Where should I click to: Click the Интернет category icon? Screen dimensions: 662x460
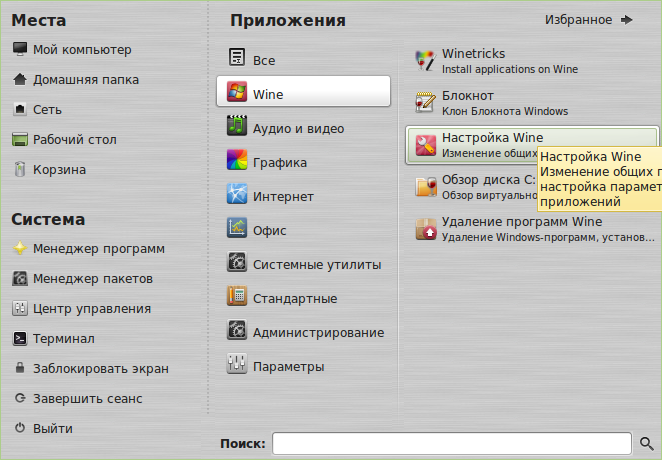(x=237, y=194)
